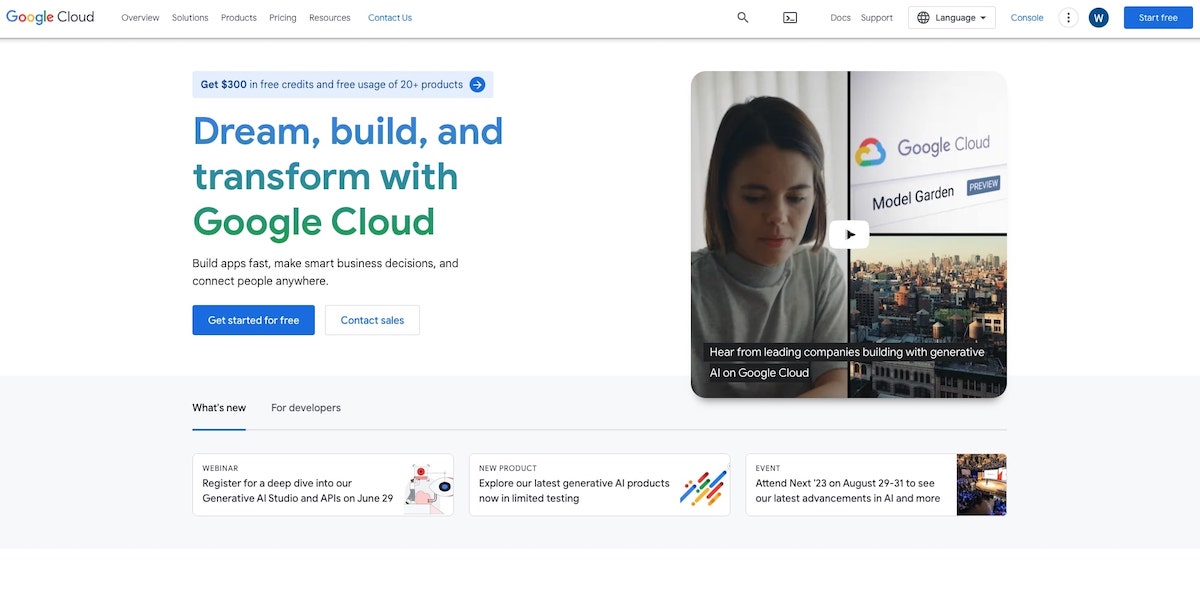Click Get started for free
The height and width of the screenshot is (593, 1200).
click(x=253, y=320)
